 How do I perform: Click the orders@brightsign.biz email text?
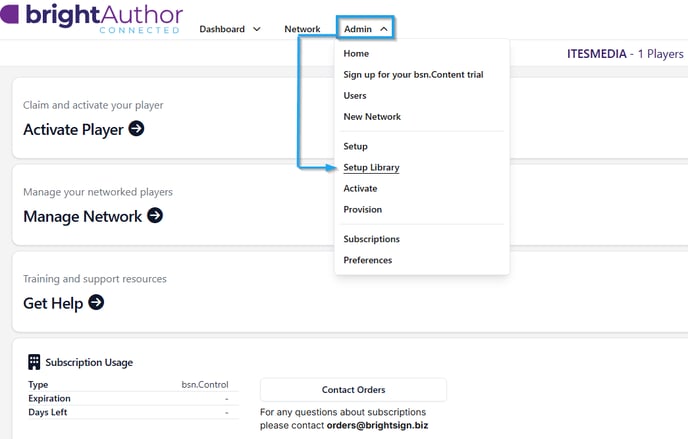point(377,425)
